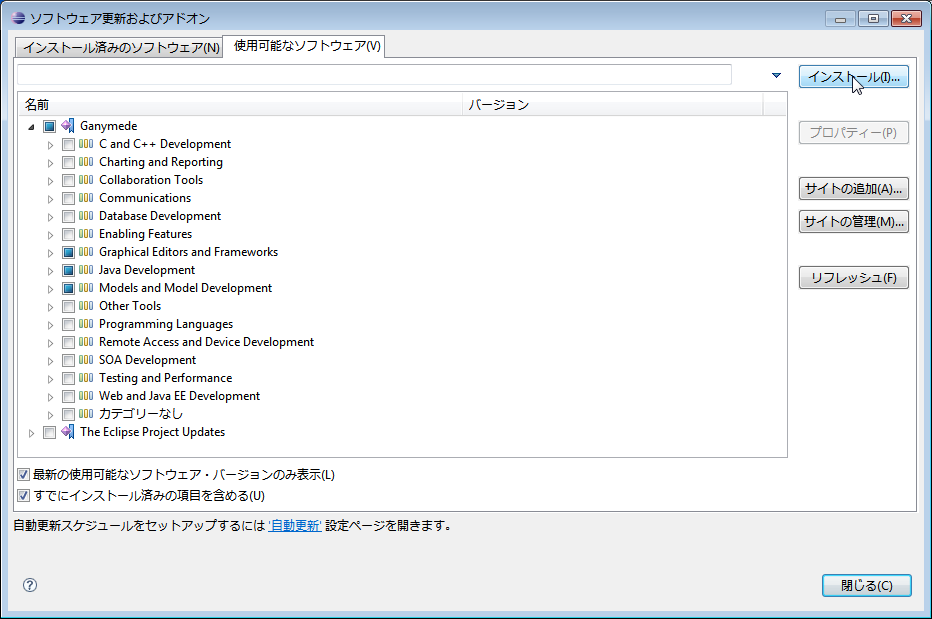This screenshot has height=619, width=932.
Task: Expand The Eclipse Project Updates node
Action: pos(32,433)
